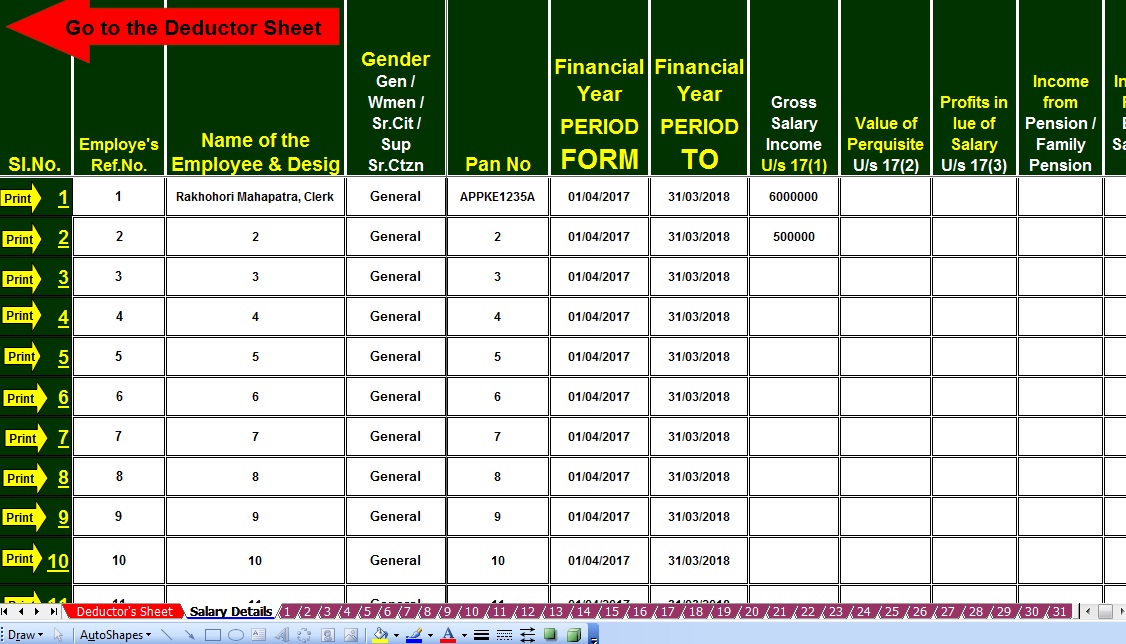Open sheet tab 31
This screenshot has width=1126, height=644.
pos(1059,612)
